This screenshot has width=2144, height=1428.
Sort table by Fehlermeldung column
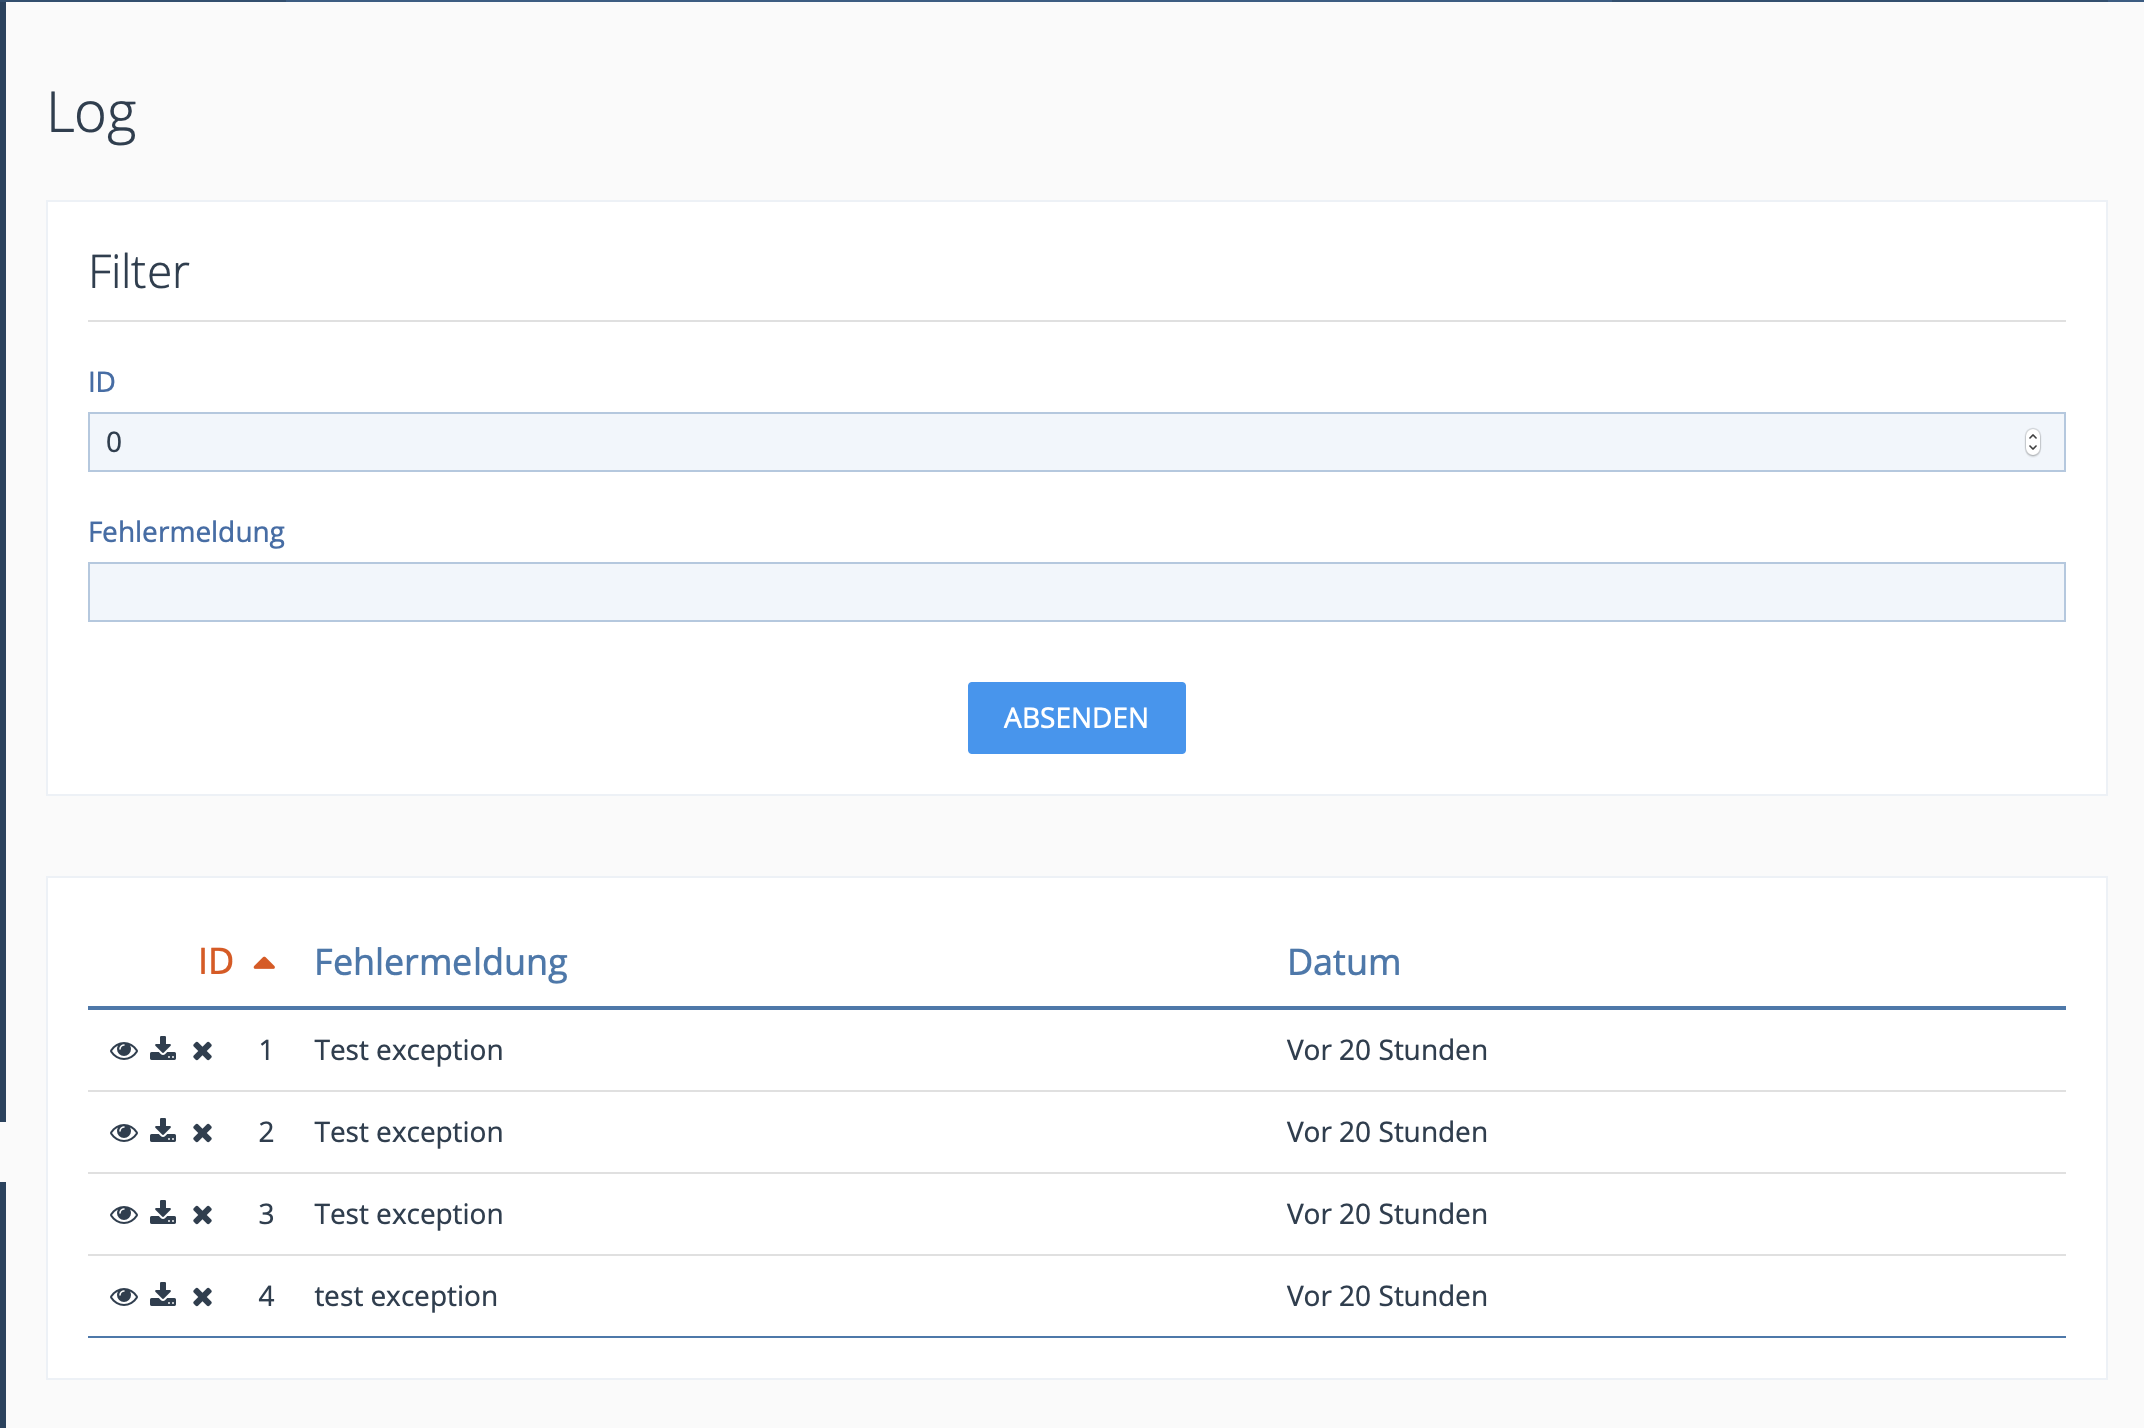(x=440, y=962)
